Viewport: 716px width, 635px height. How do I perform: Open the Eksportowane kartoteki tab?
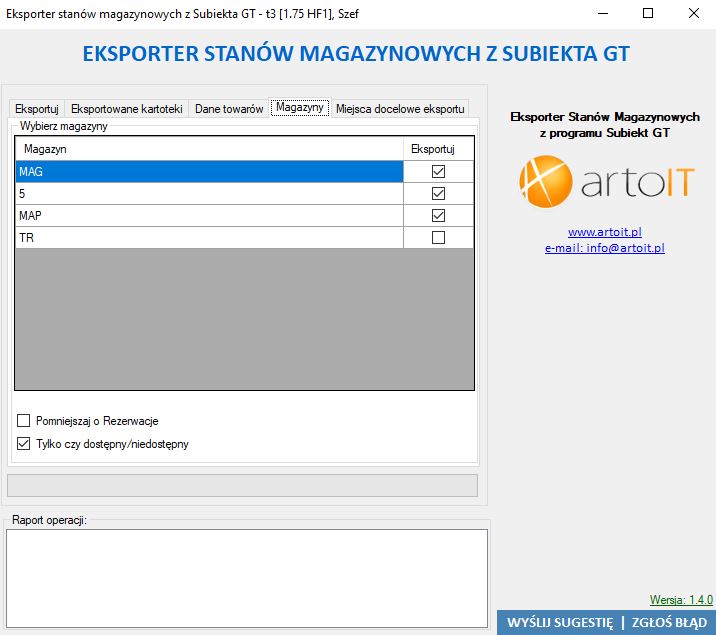[x=126, y=108]
